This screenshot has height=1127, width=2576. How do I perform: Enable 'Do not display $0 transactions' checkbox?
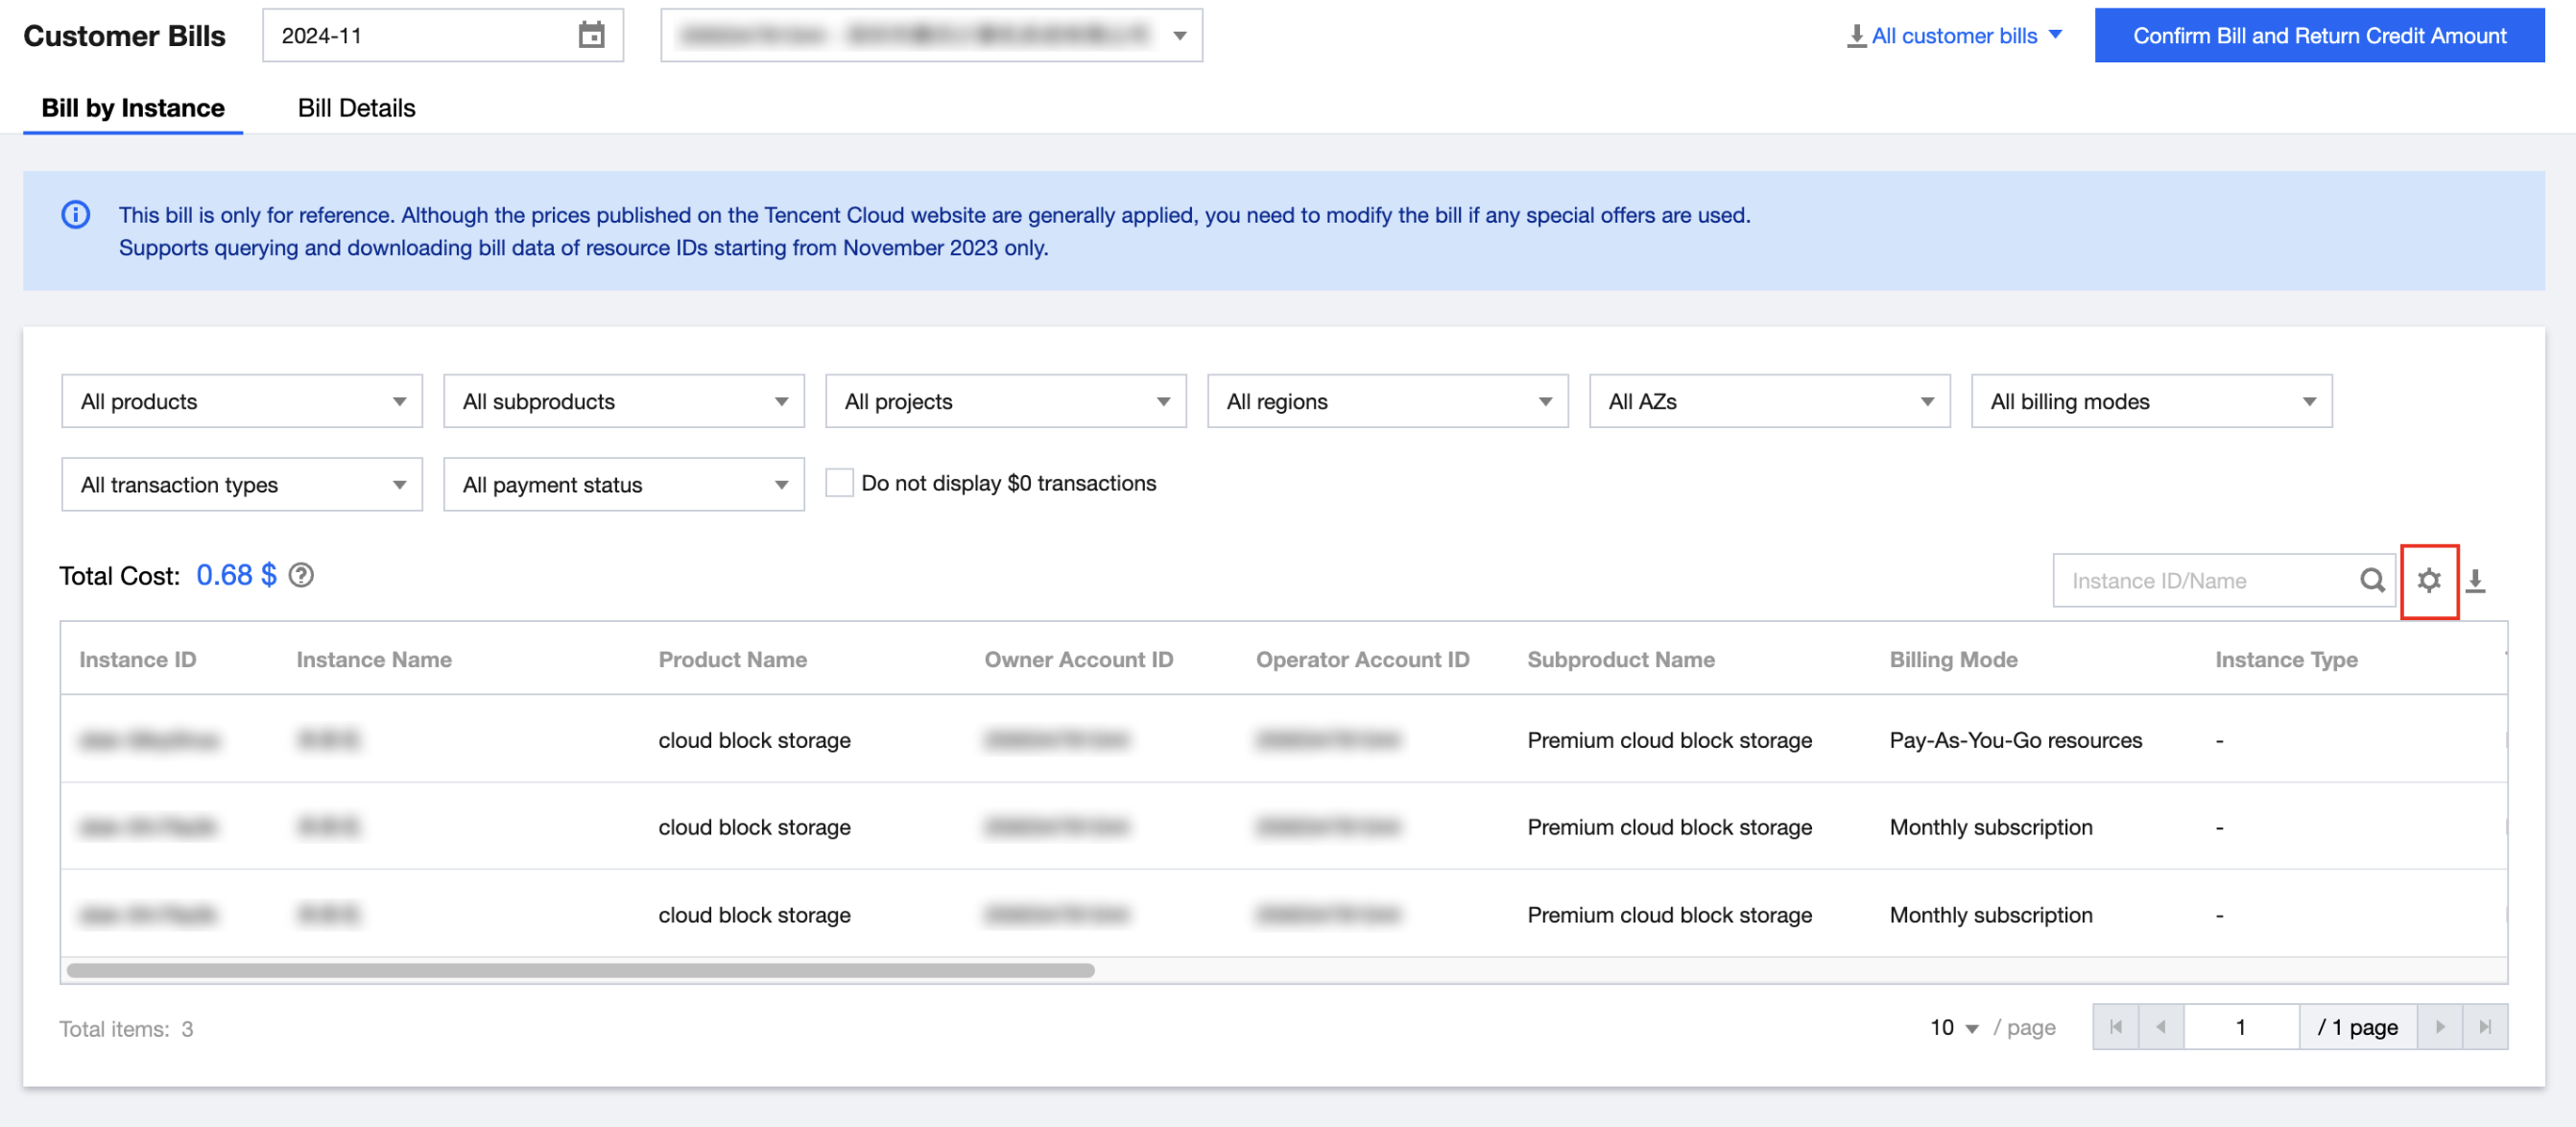(x=839, y=483)
